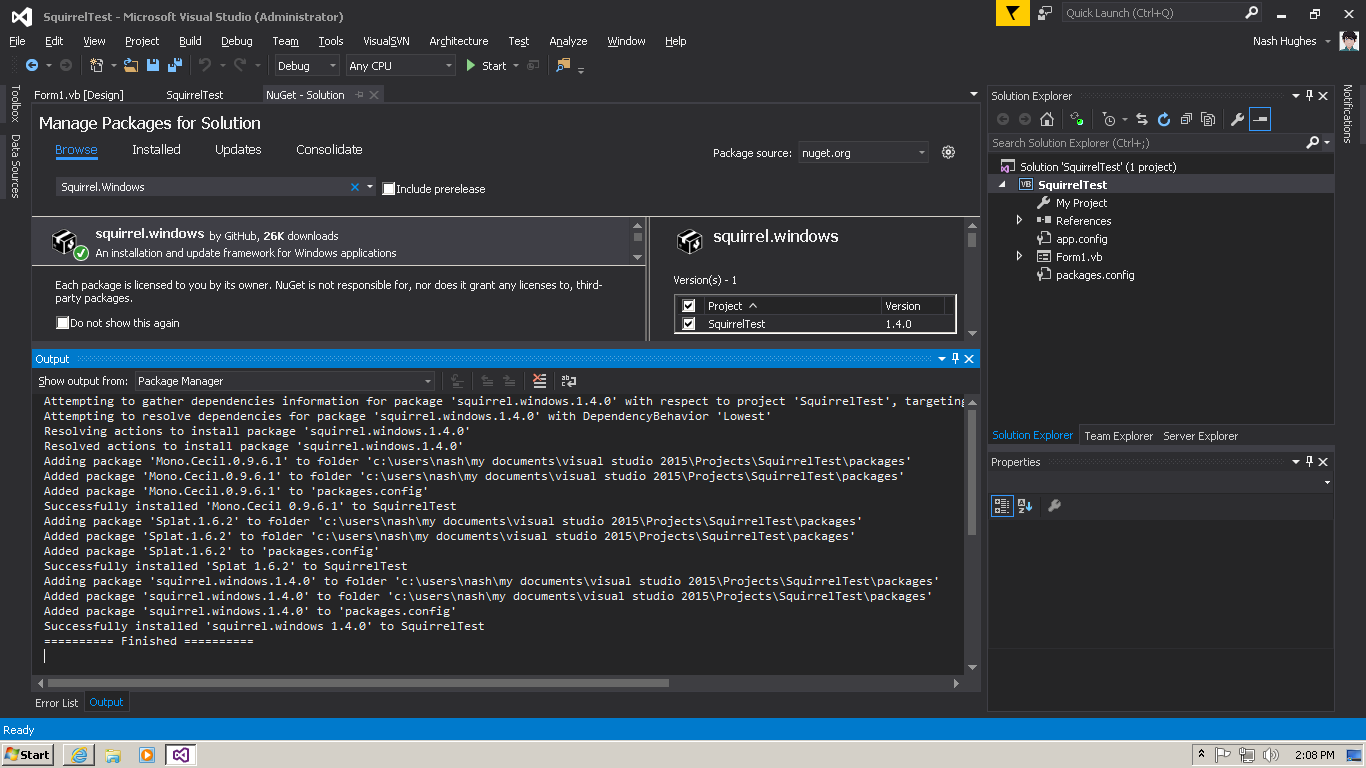Open NuGet package source settings gear

[947, 152]
